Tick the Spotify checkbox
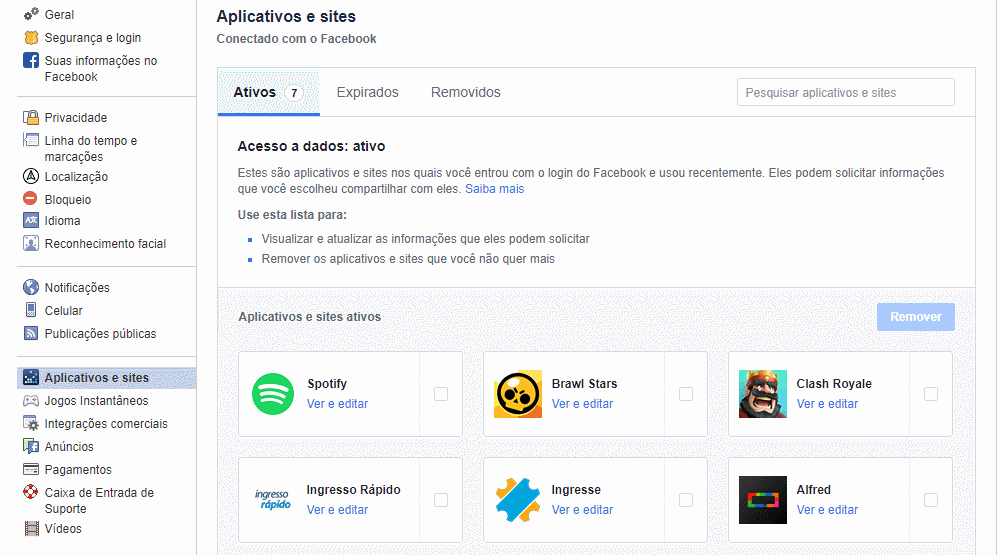 [441, 394]
